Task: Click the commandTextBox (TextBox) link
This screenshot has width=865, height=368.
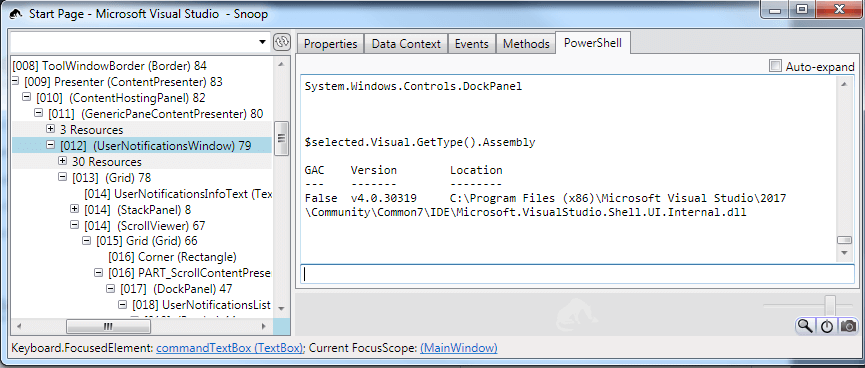Action: click(230, 348)
